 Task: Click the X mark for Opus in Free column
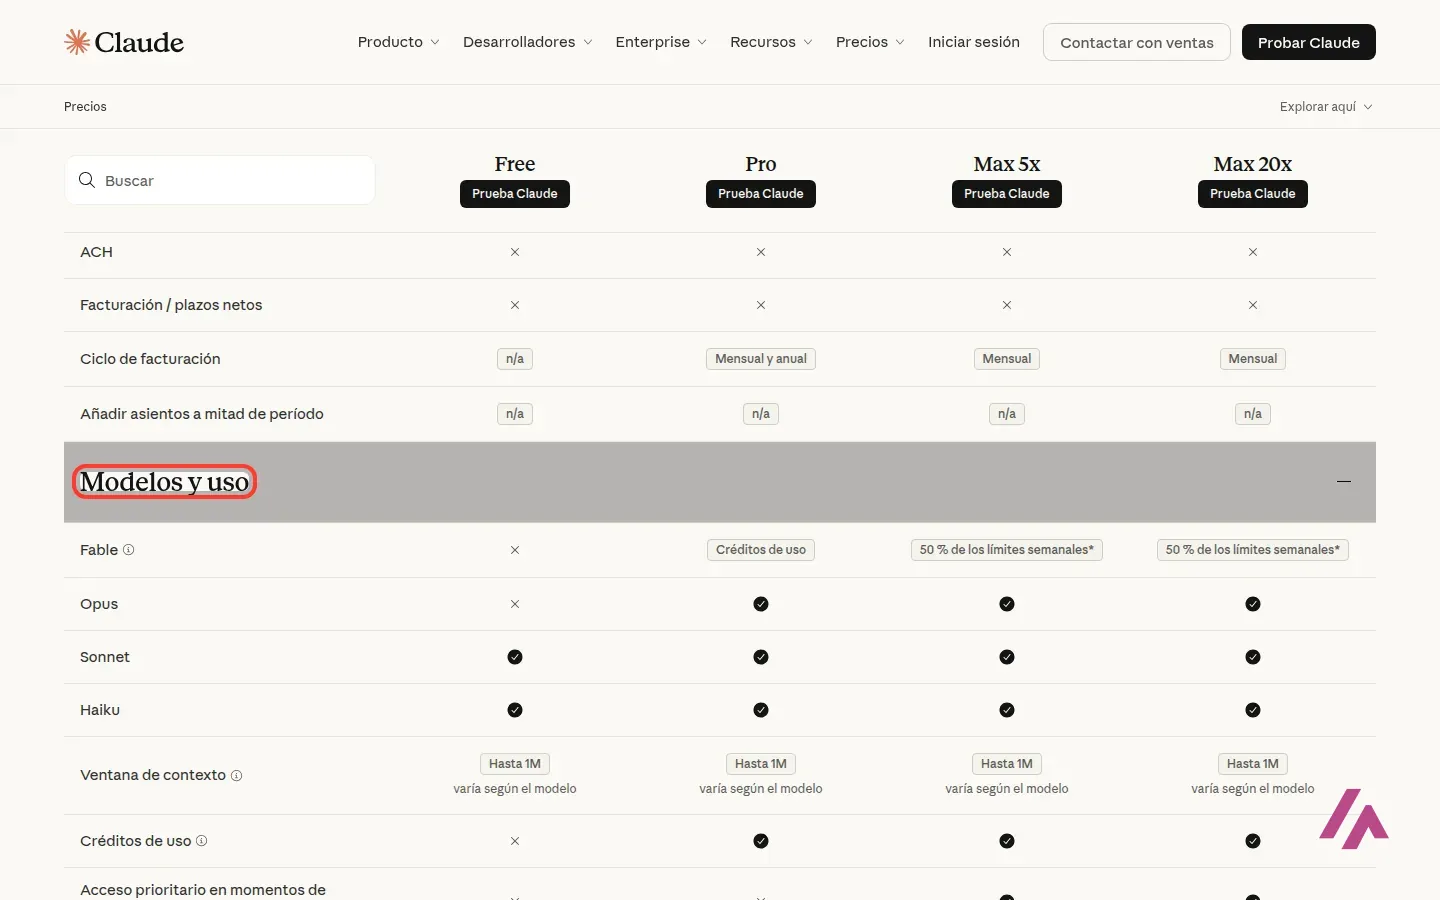pos(515,604)
